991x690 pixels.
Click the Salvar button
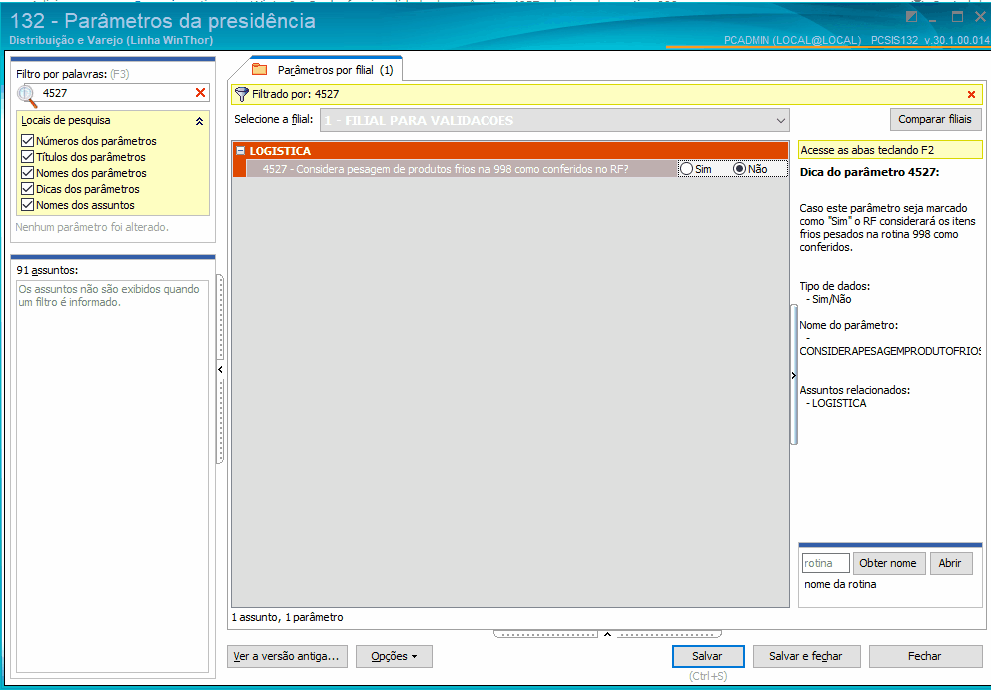pos(707,657)
